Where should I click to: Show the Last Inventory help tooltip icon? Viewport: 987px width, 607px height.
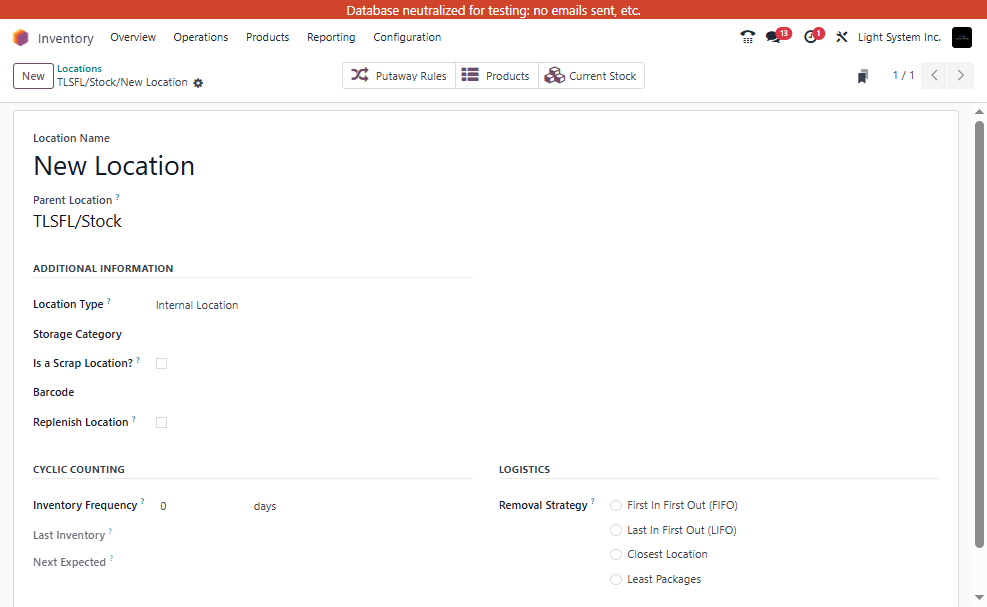point(110,531)
